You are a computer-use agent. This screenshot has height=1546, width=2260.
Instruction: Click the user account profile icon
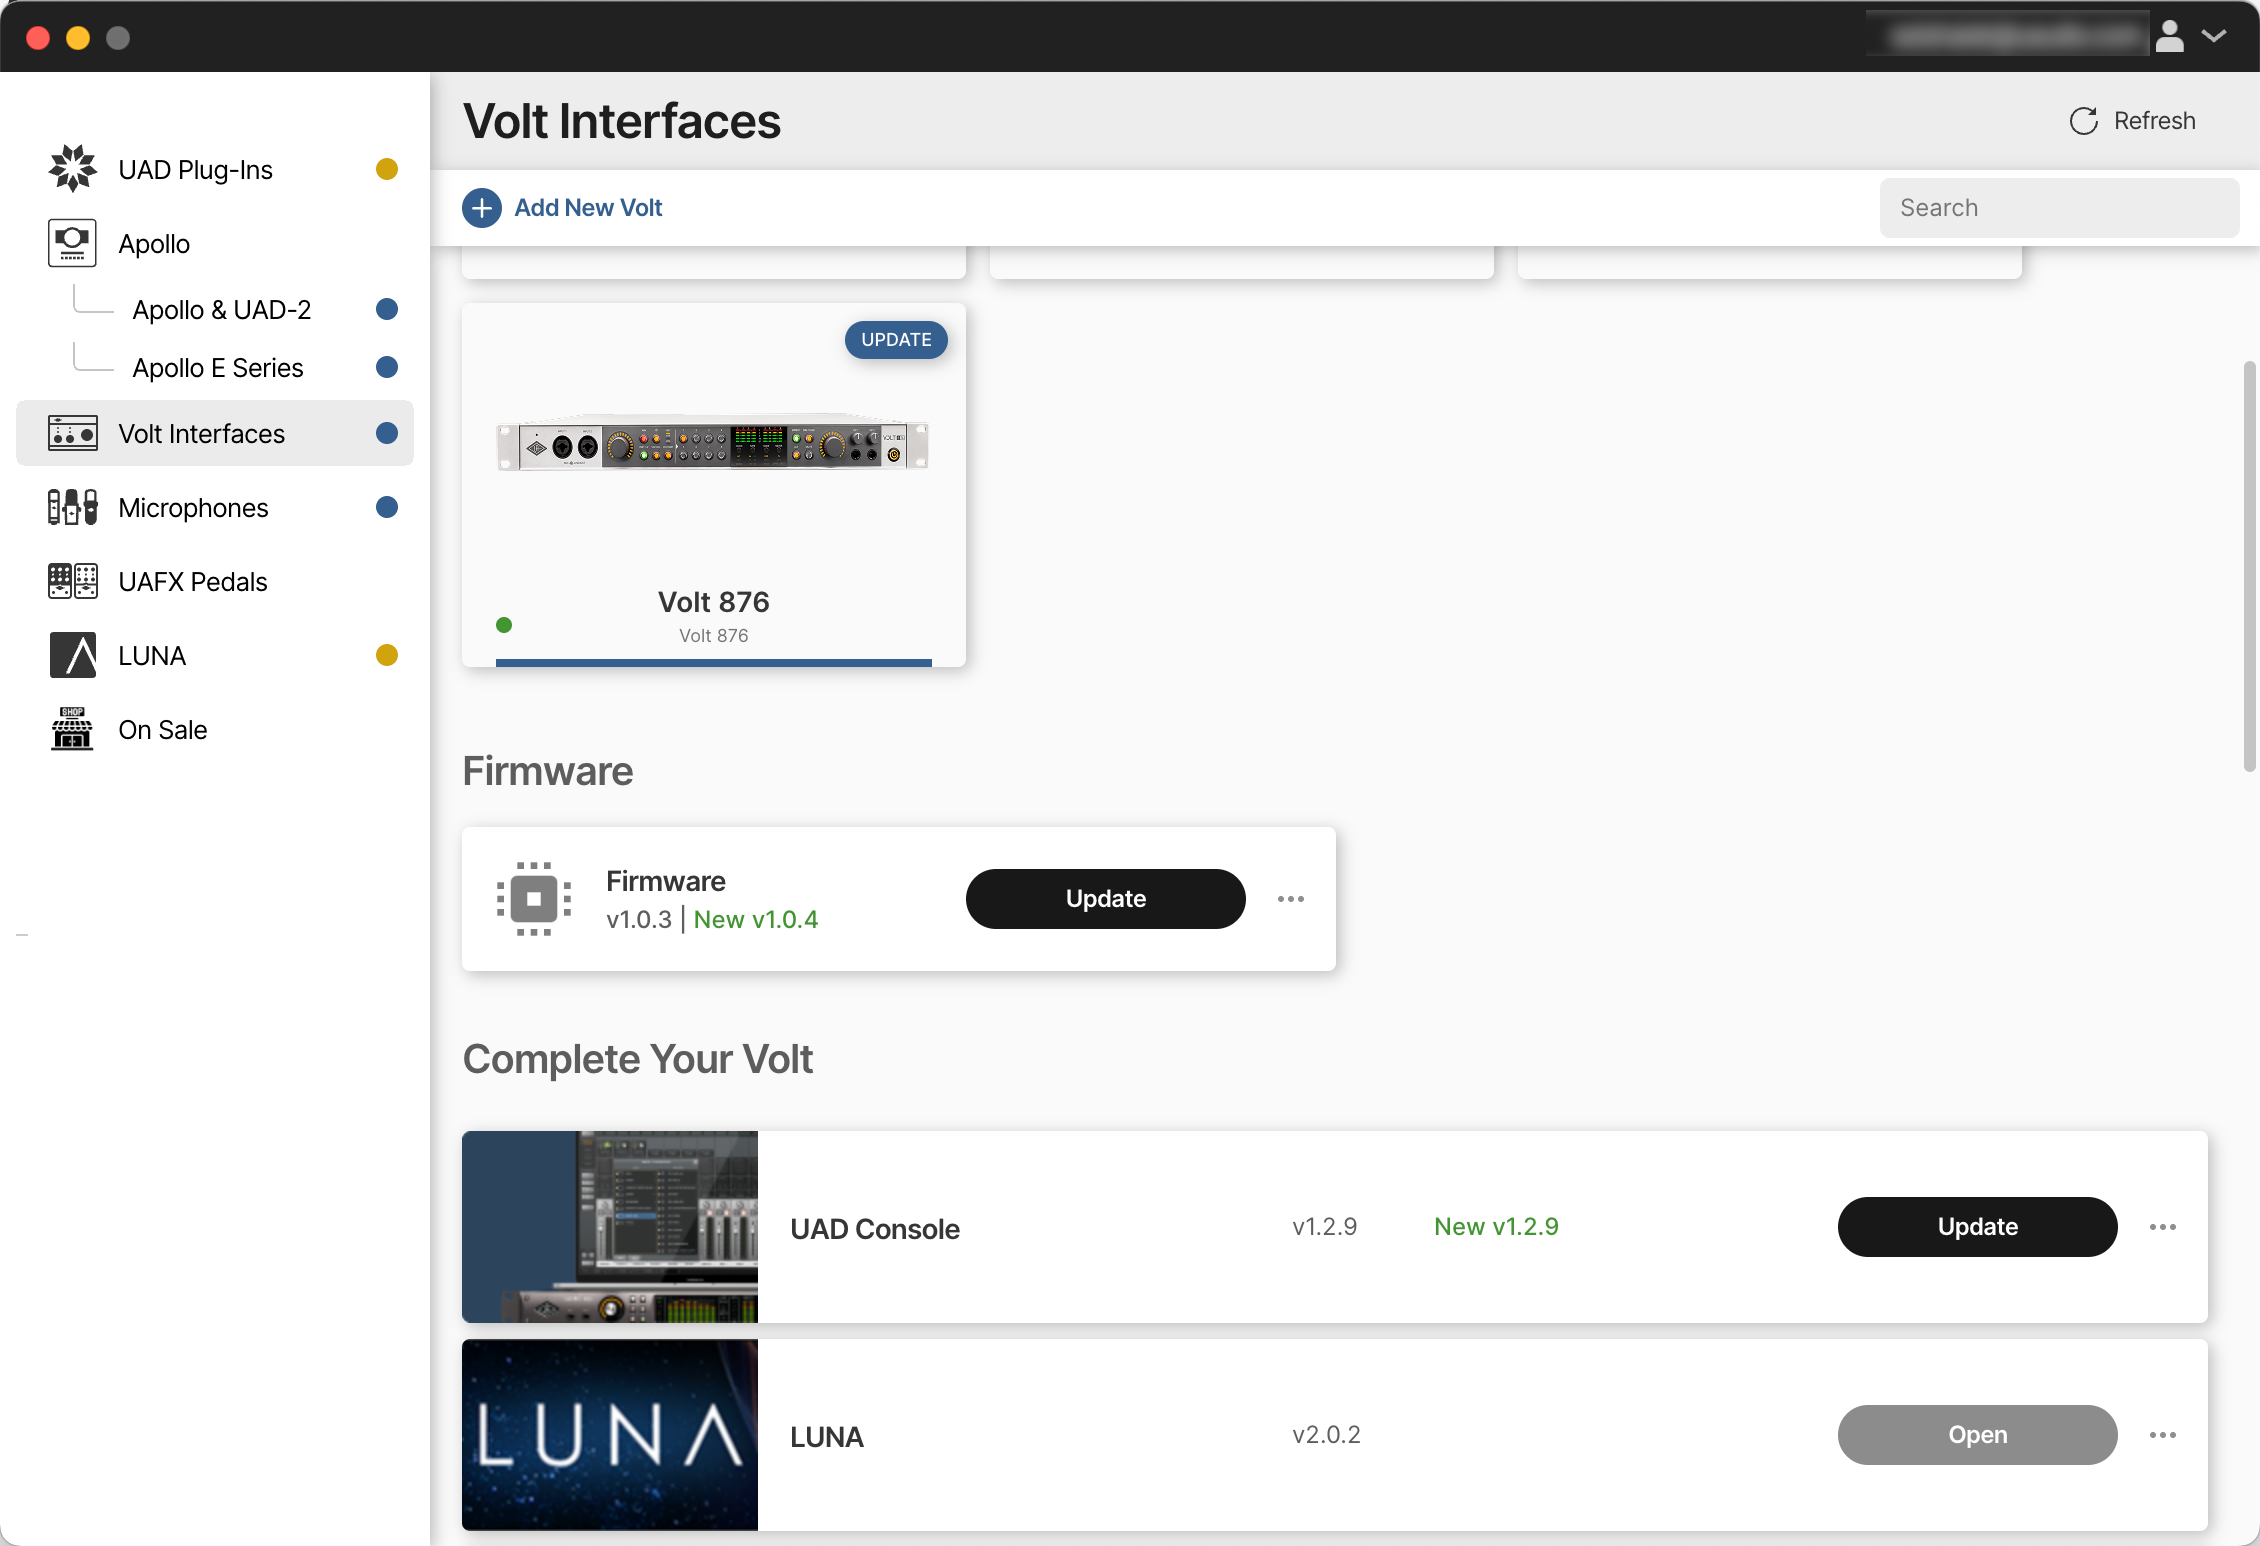click(2170, 36)
